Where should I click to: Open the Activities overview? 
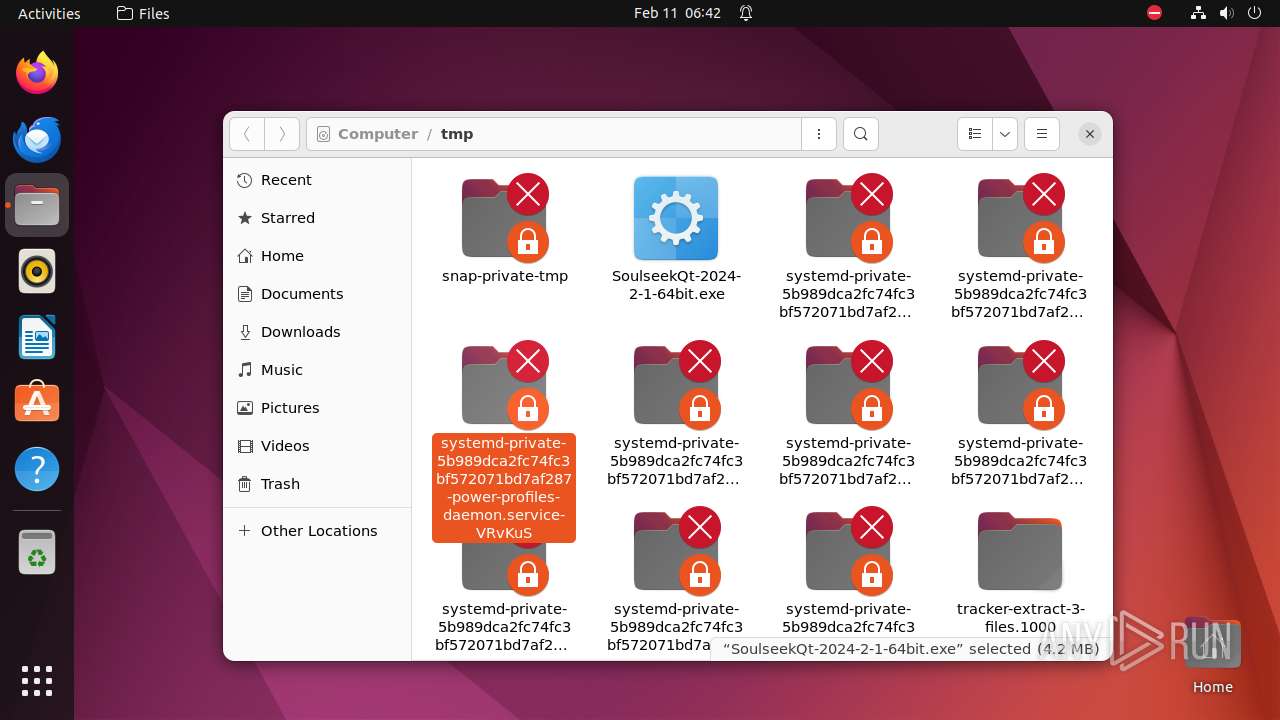click(49, 13)
